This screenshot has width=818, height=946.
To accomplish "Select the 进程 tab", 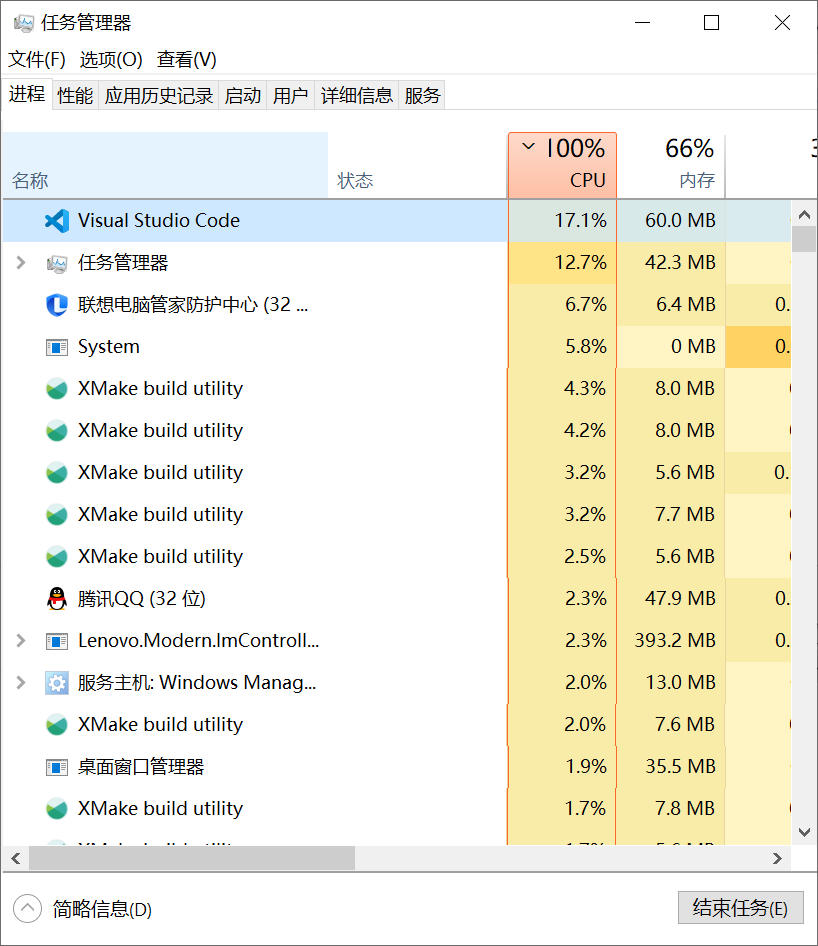I will (x=27, y=94).
